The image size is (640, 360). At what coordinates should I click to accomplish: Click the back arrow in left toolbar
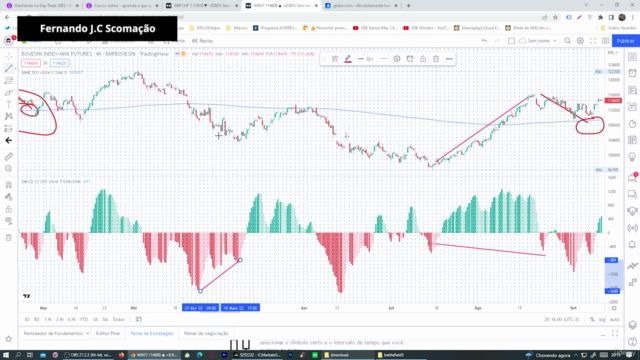tap(9, 140)
